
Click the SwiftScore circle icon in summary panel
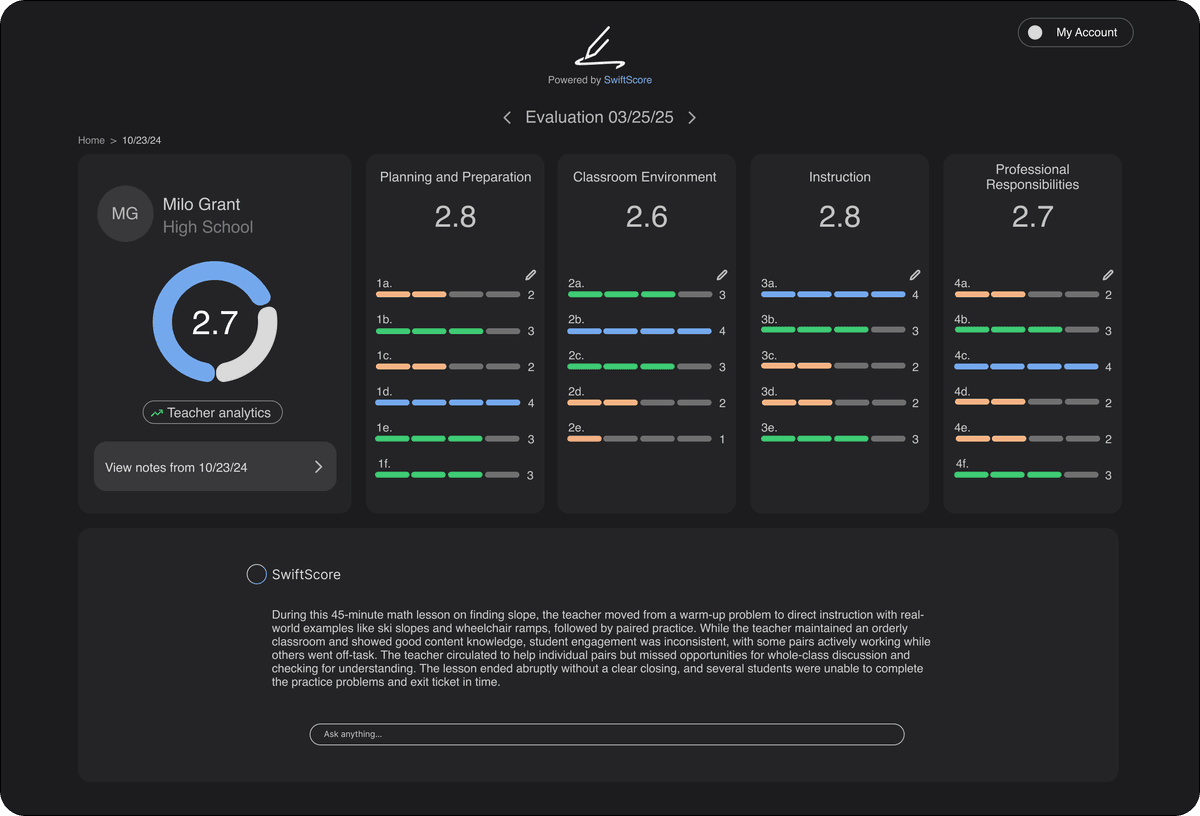coord(256,573)
